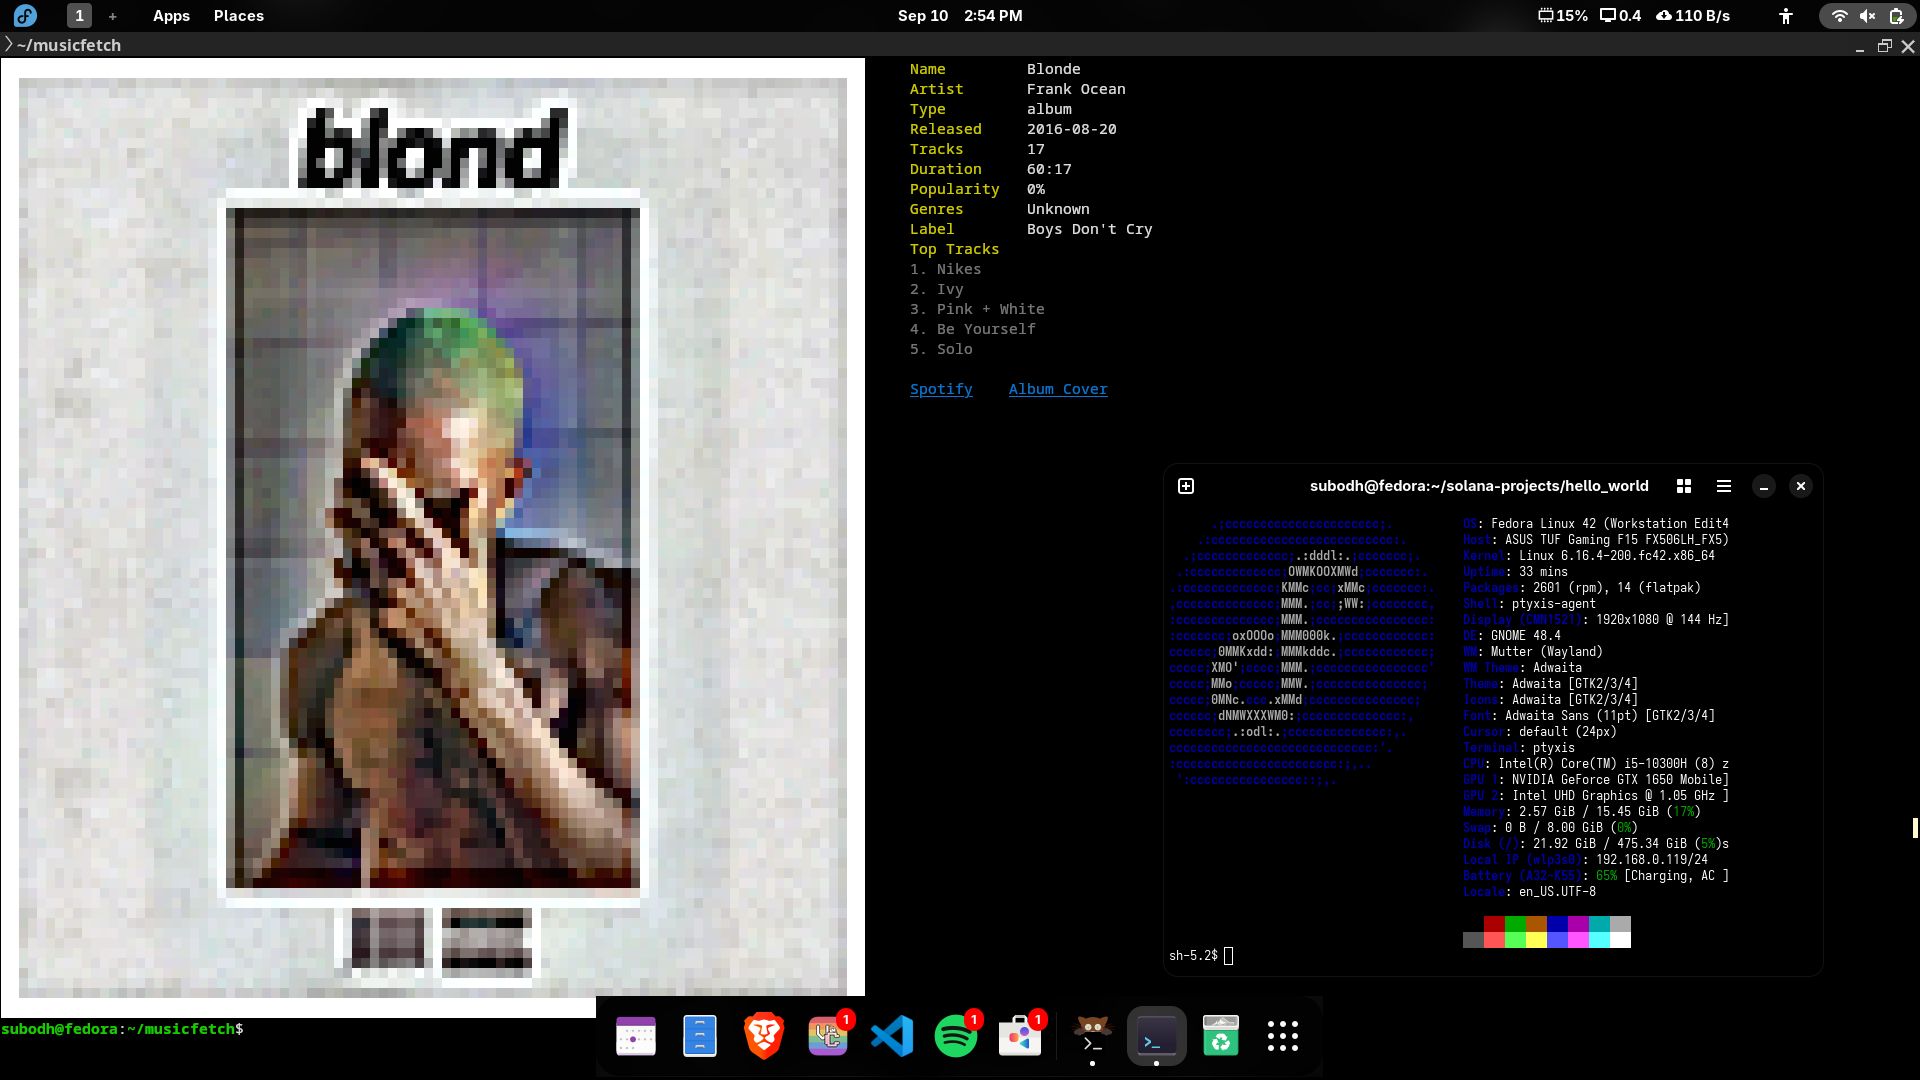Open the file manager from the dock
1920x1080 pixels.
(700, 1036)
